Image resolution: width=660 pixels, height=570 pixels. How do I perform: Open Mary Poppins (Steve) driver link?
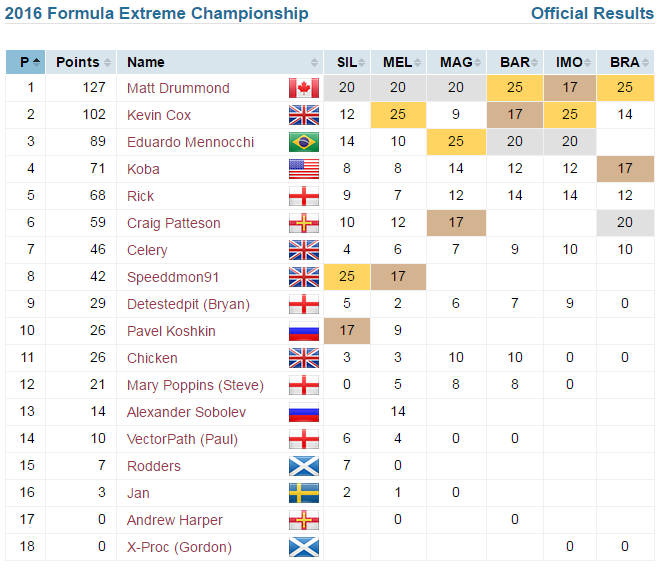195,385
